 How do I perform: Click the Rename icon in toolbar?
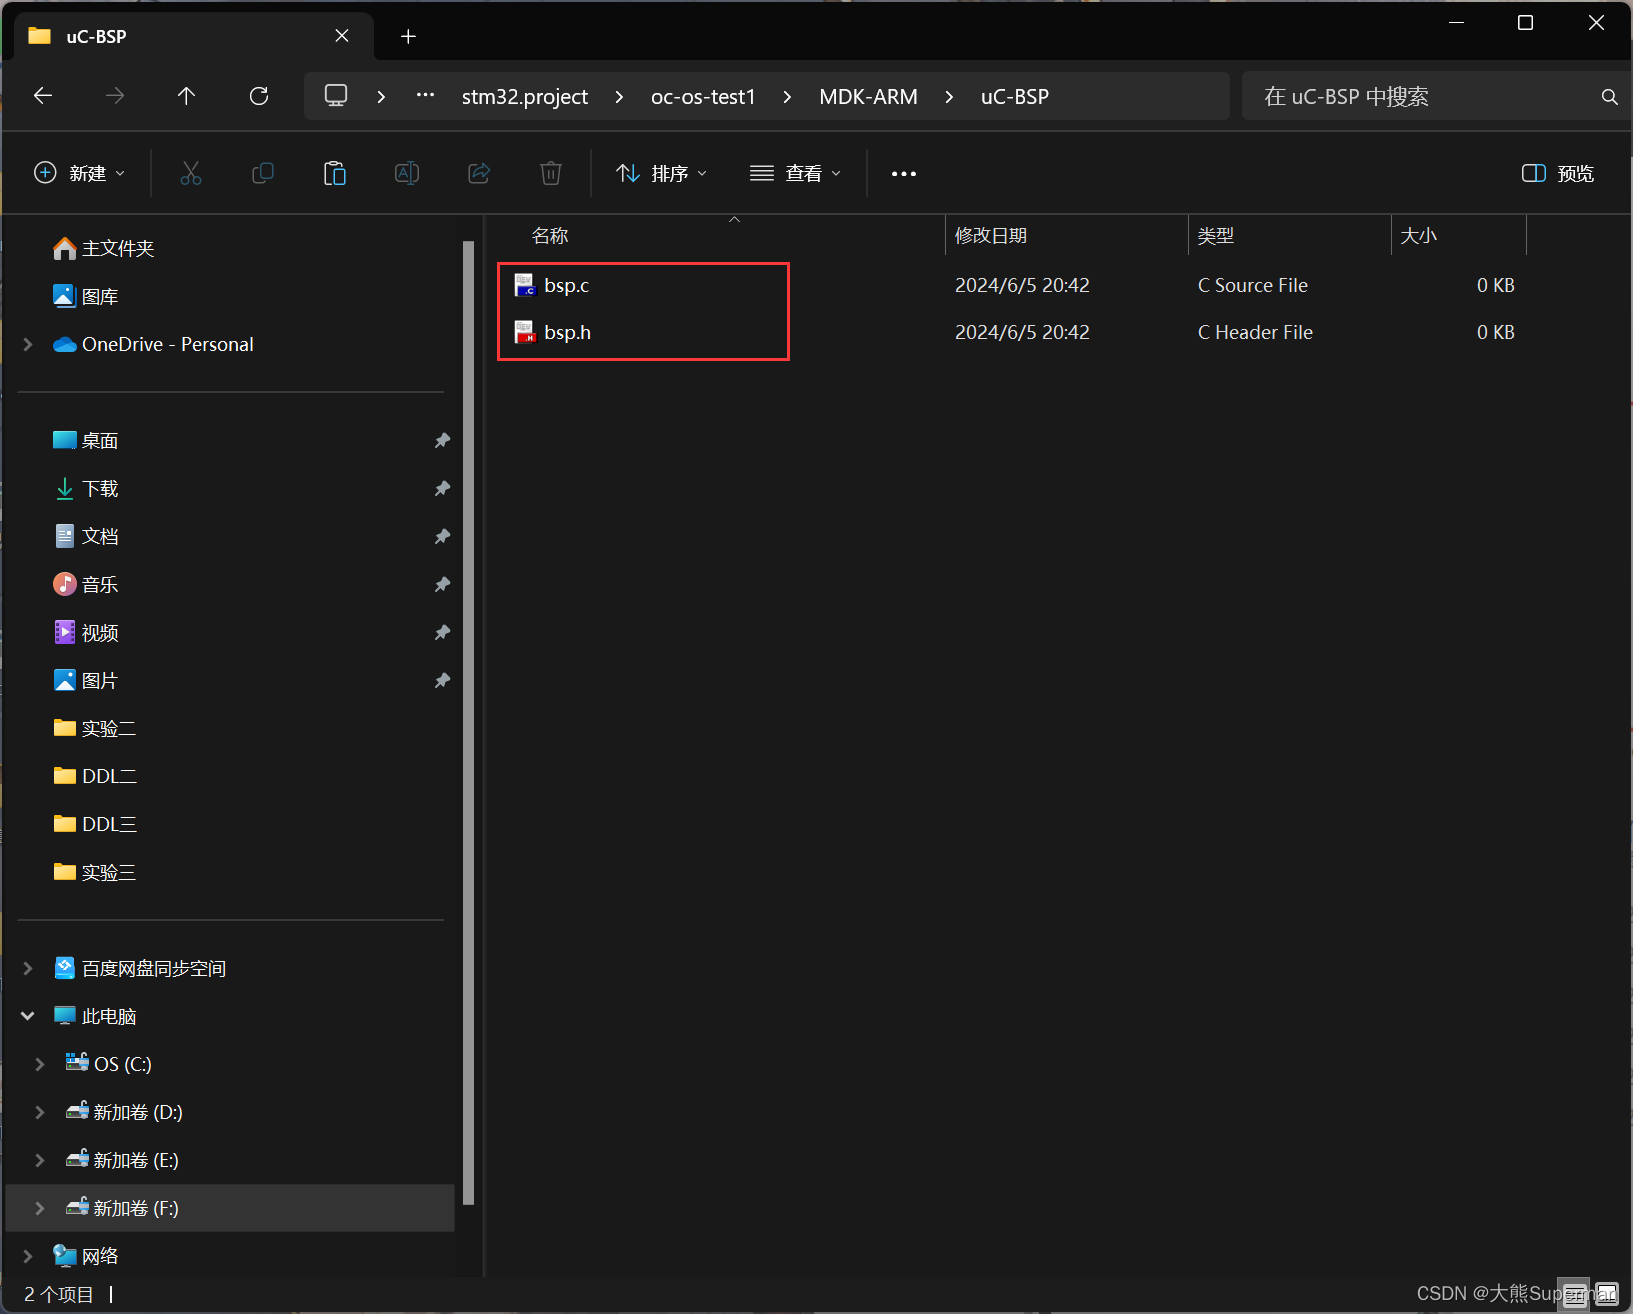click(407, 173)
